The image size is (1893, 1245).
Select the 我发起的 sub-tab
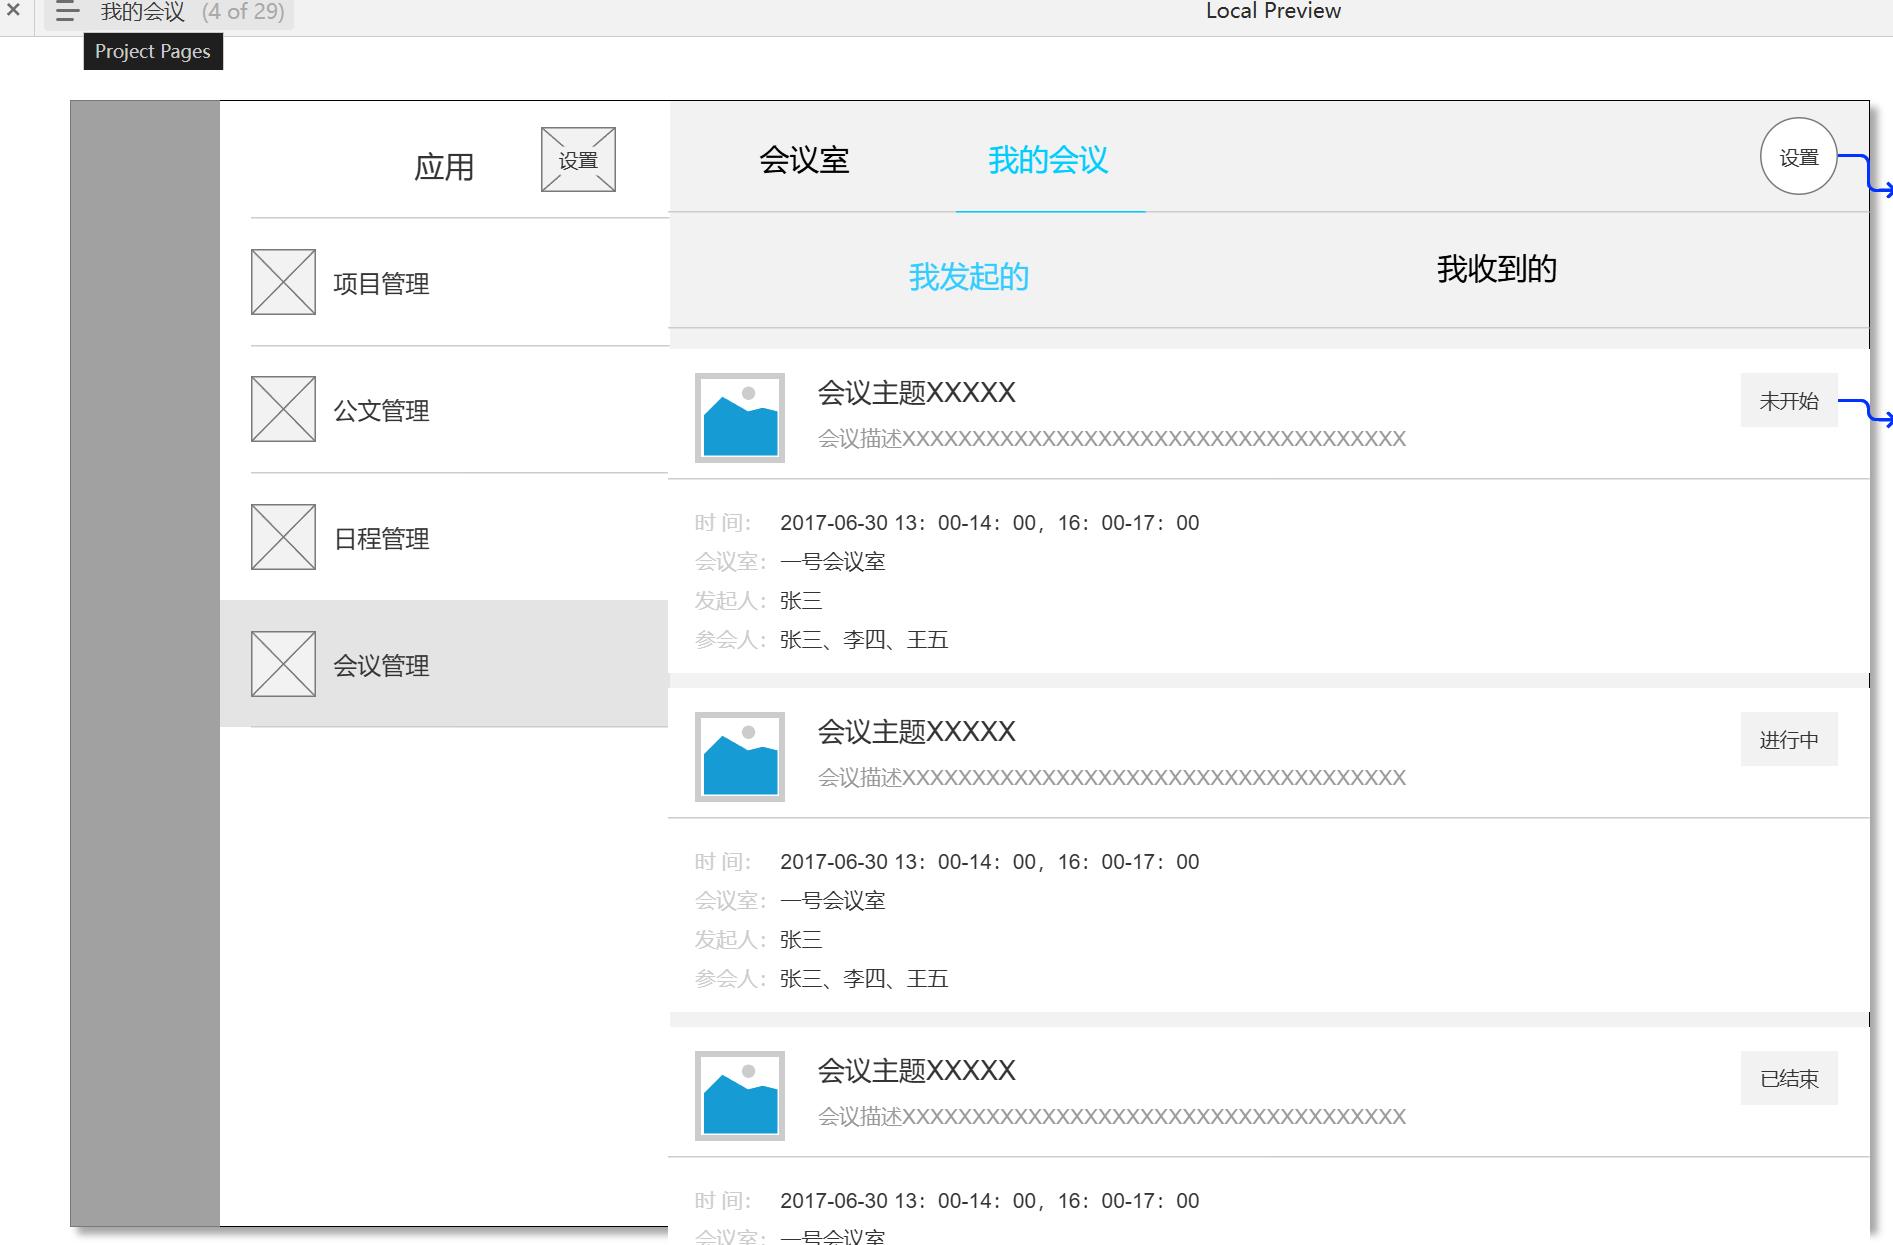point(968,277)
